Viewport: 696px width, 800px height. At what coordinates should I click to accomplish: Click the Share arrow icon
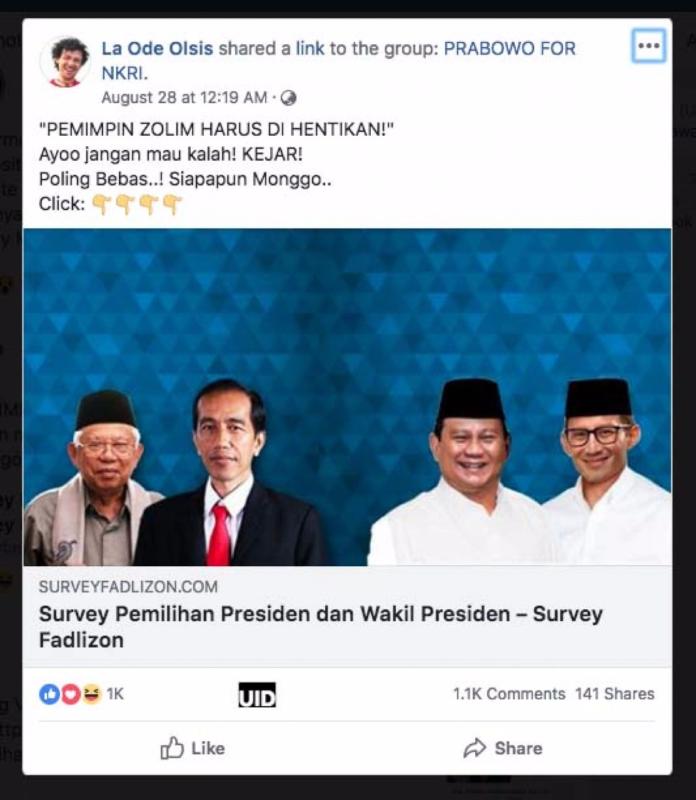point(475,748)
